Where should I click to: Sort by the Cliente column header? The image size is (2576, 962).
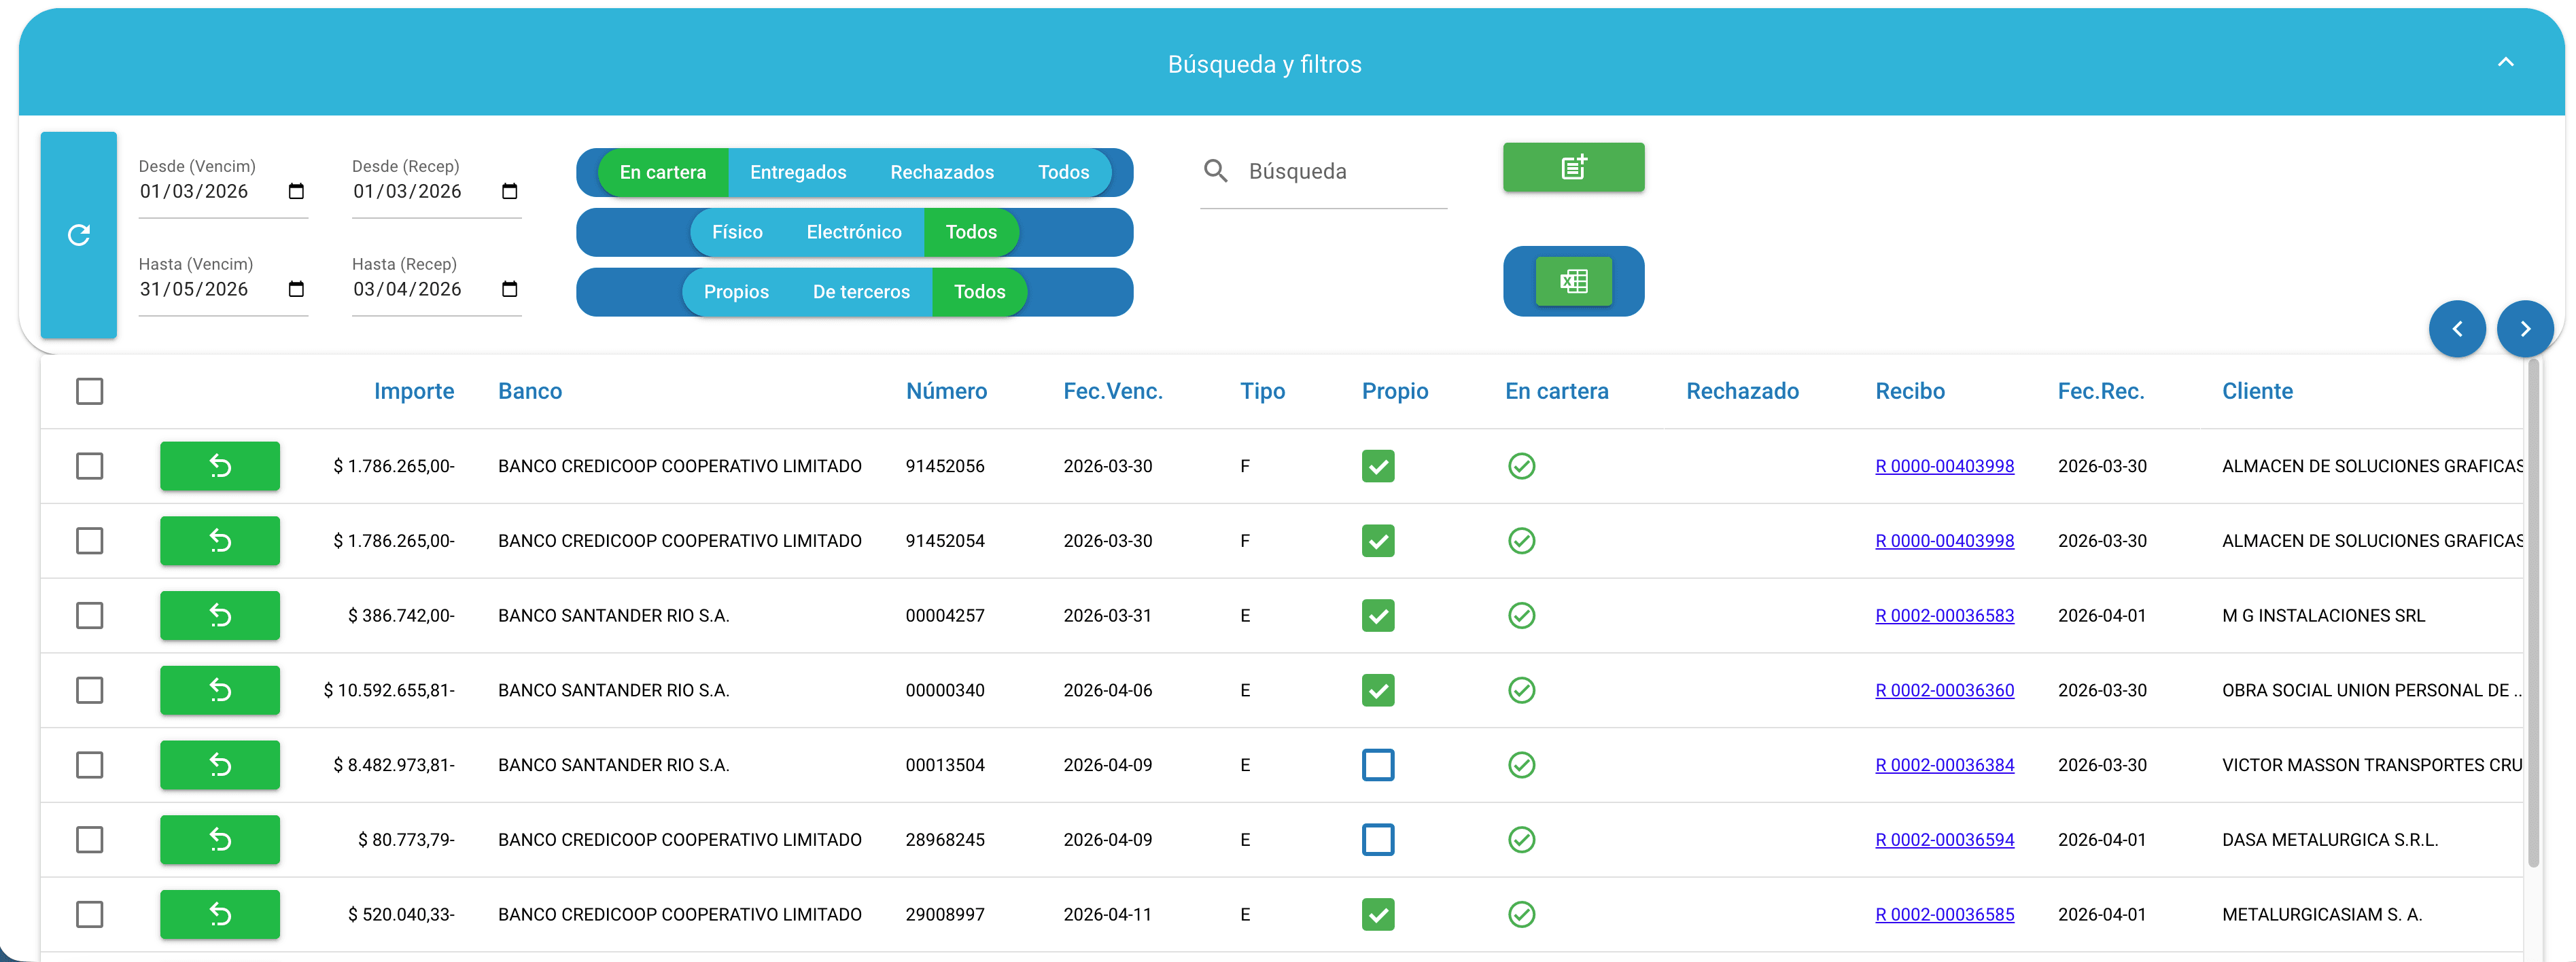tap(2257, 391)
